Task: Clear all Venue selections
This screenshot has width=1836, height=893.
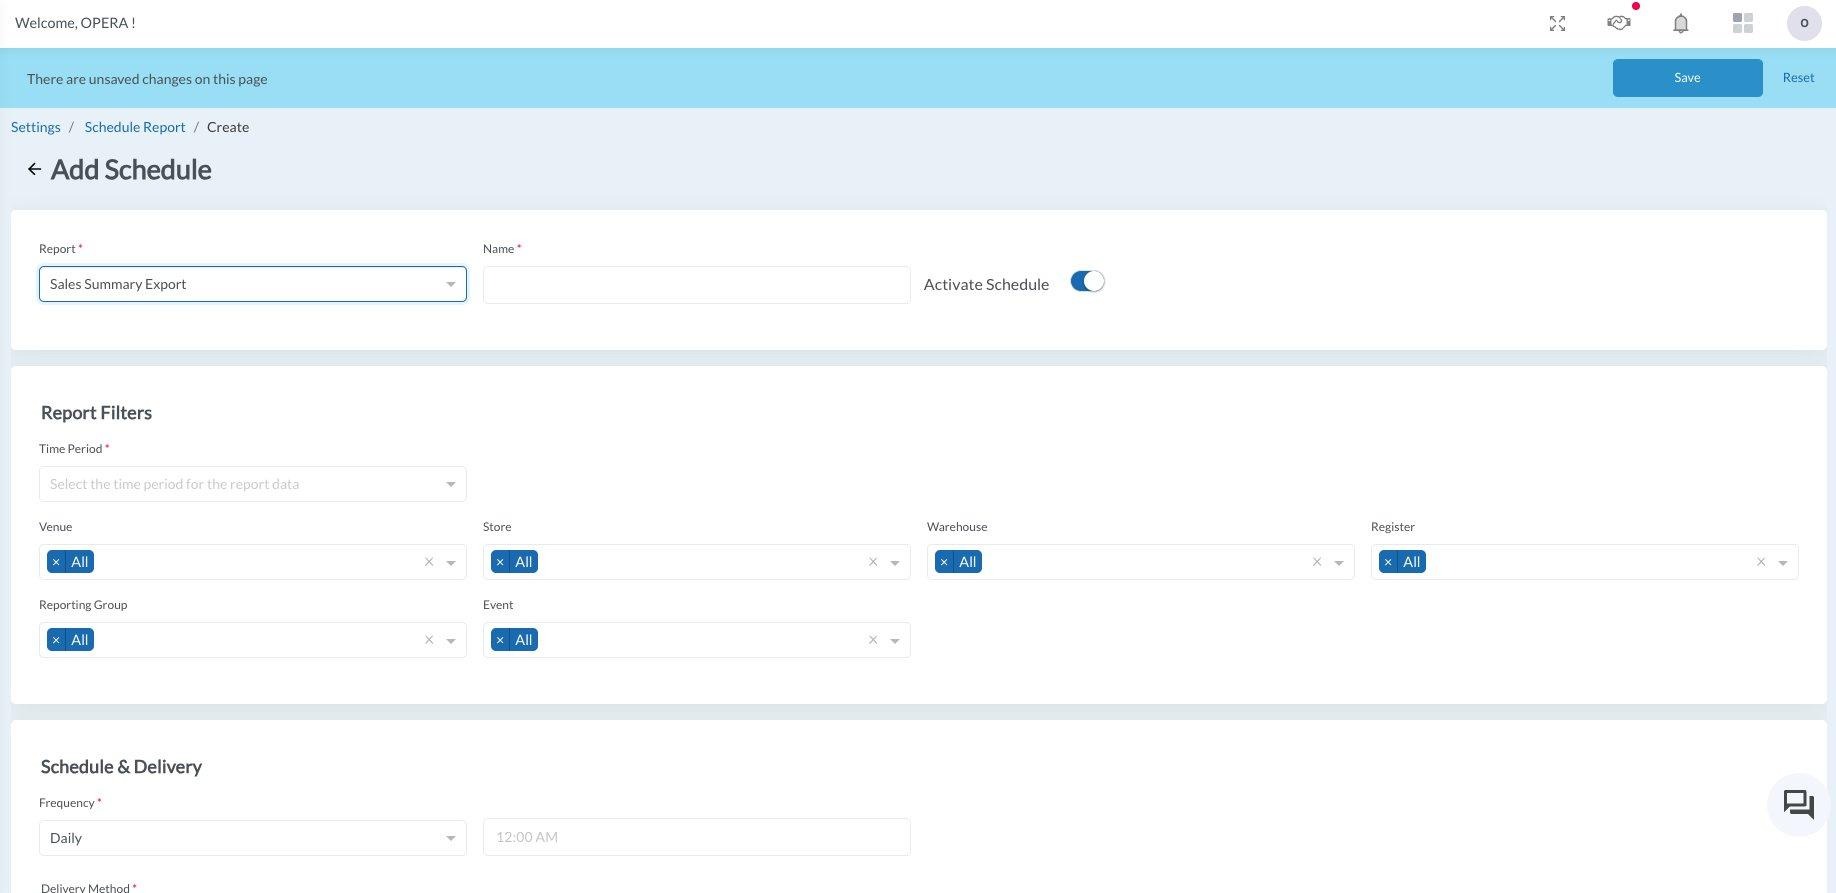Action: [429, 562]
